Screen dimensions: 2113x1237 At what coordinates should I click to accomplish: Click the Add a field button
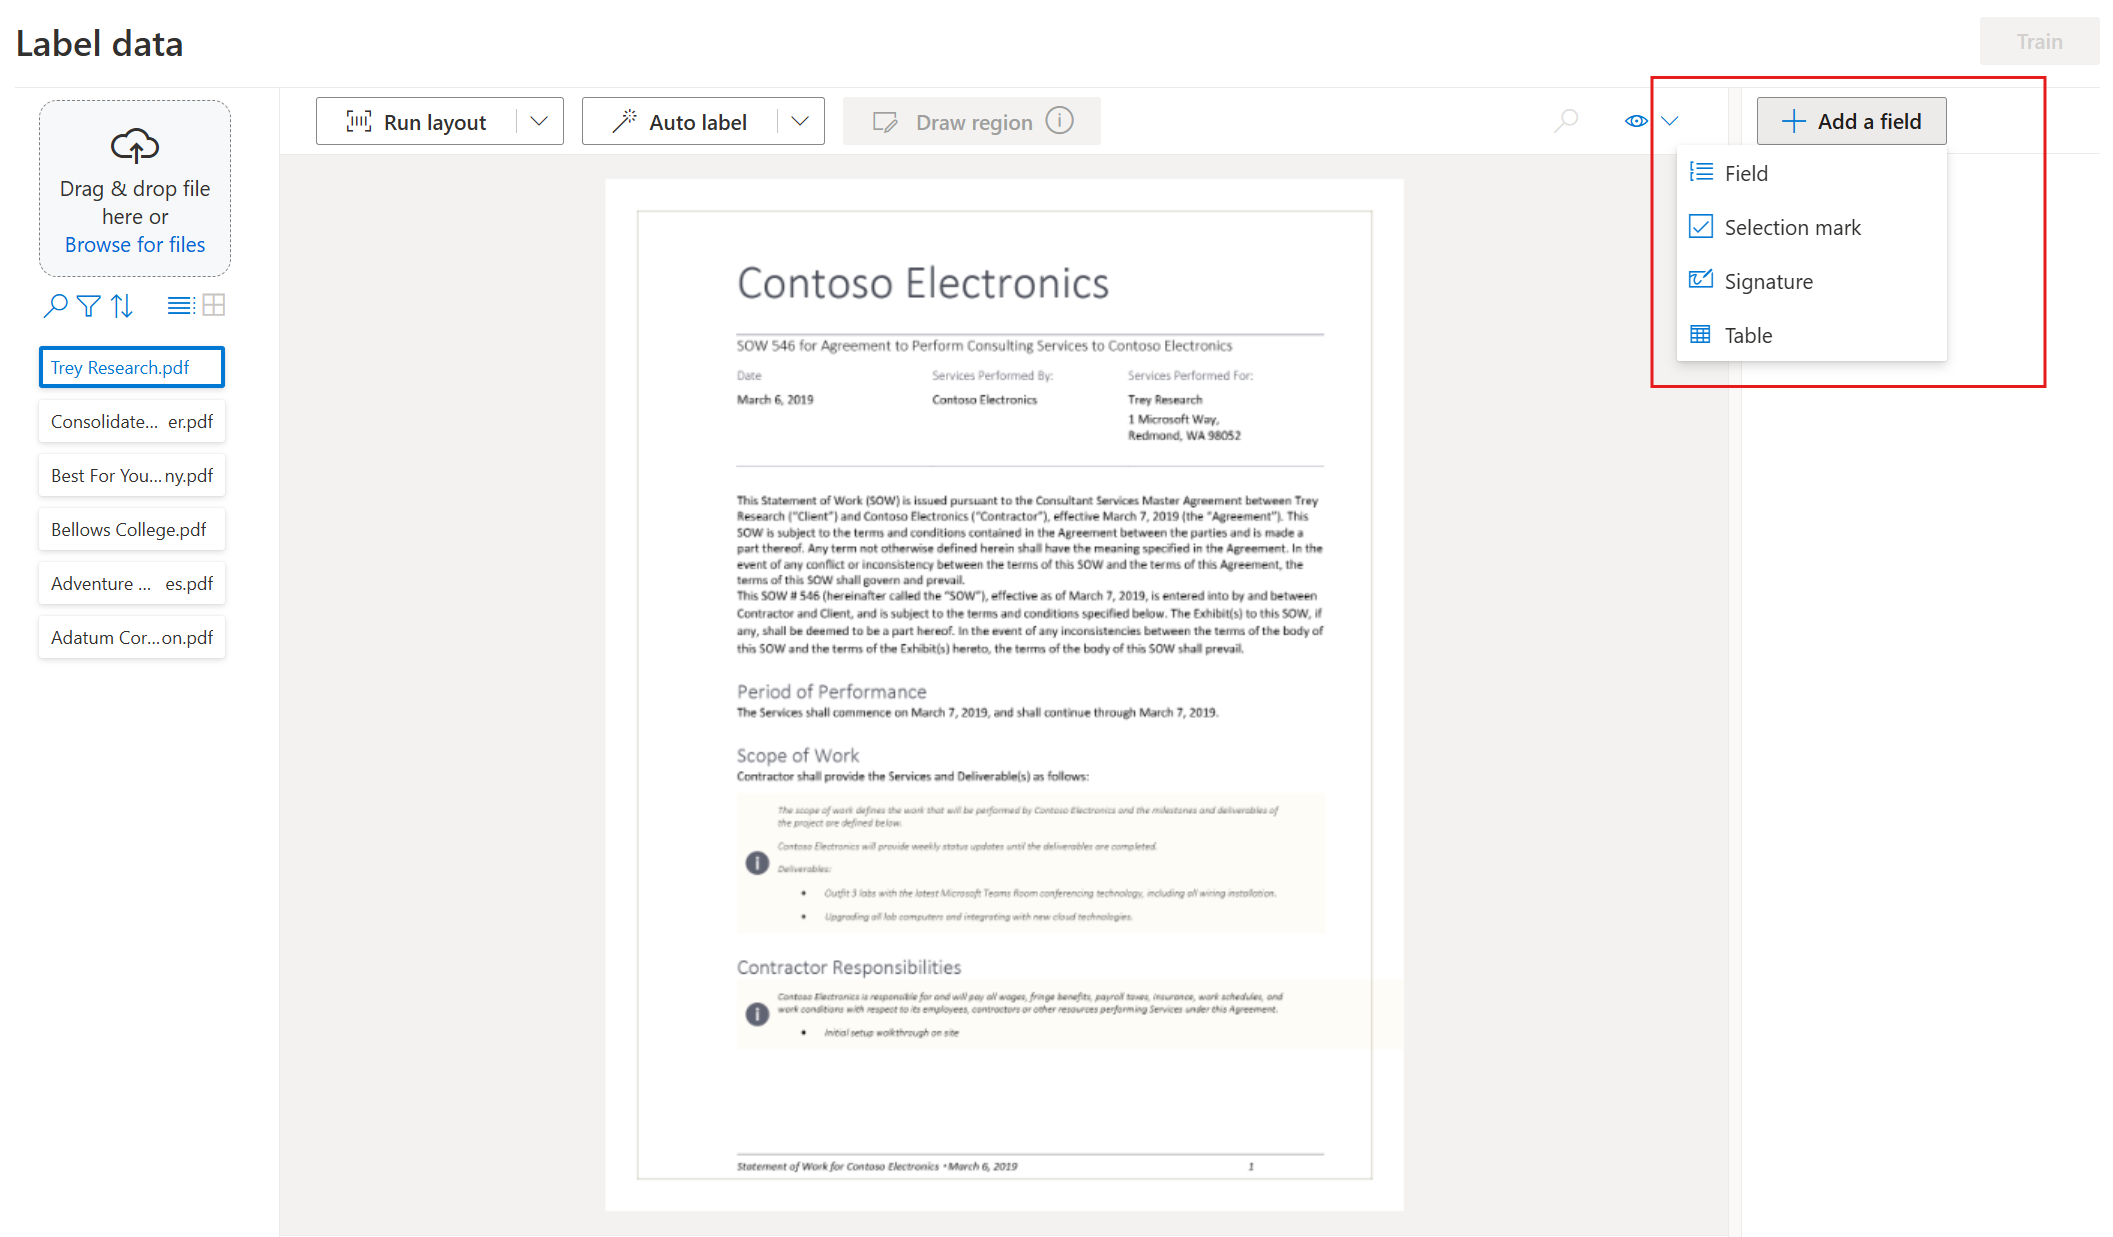[1854, 122]
